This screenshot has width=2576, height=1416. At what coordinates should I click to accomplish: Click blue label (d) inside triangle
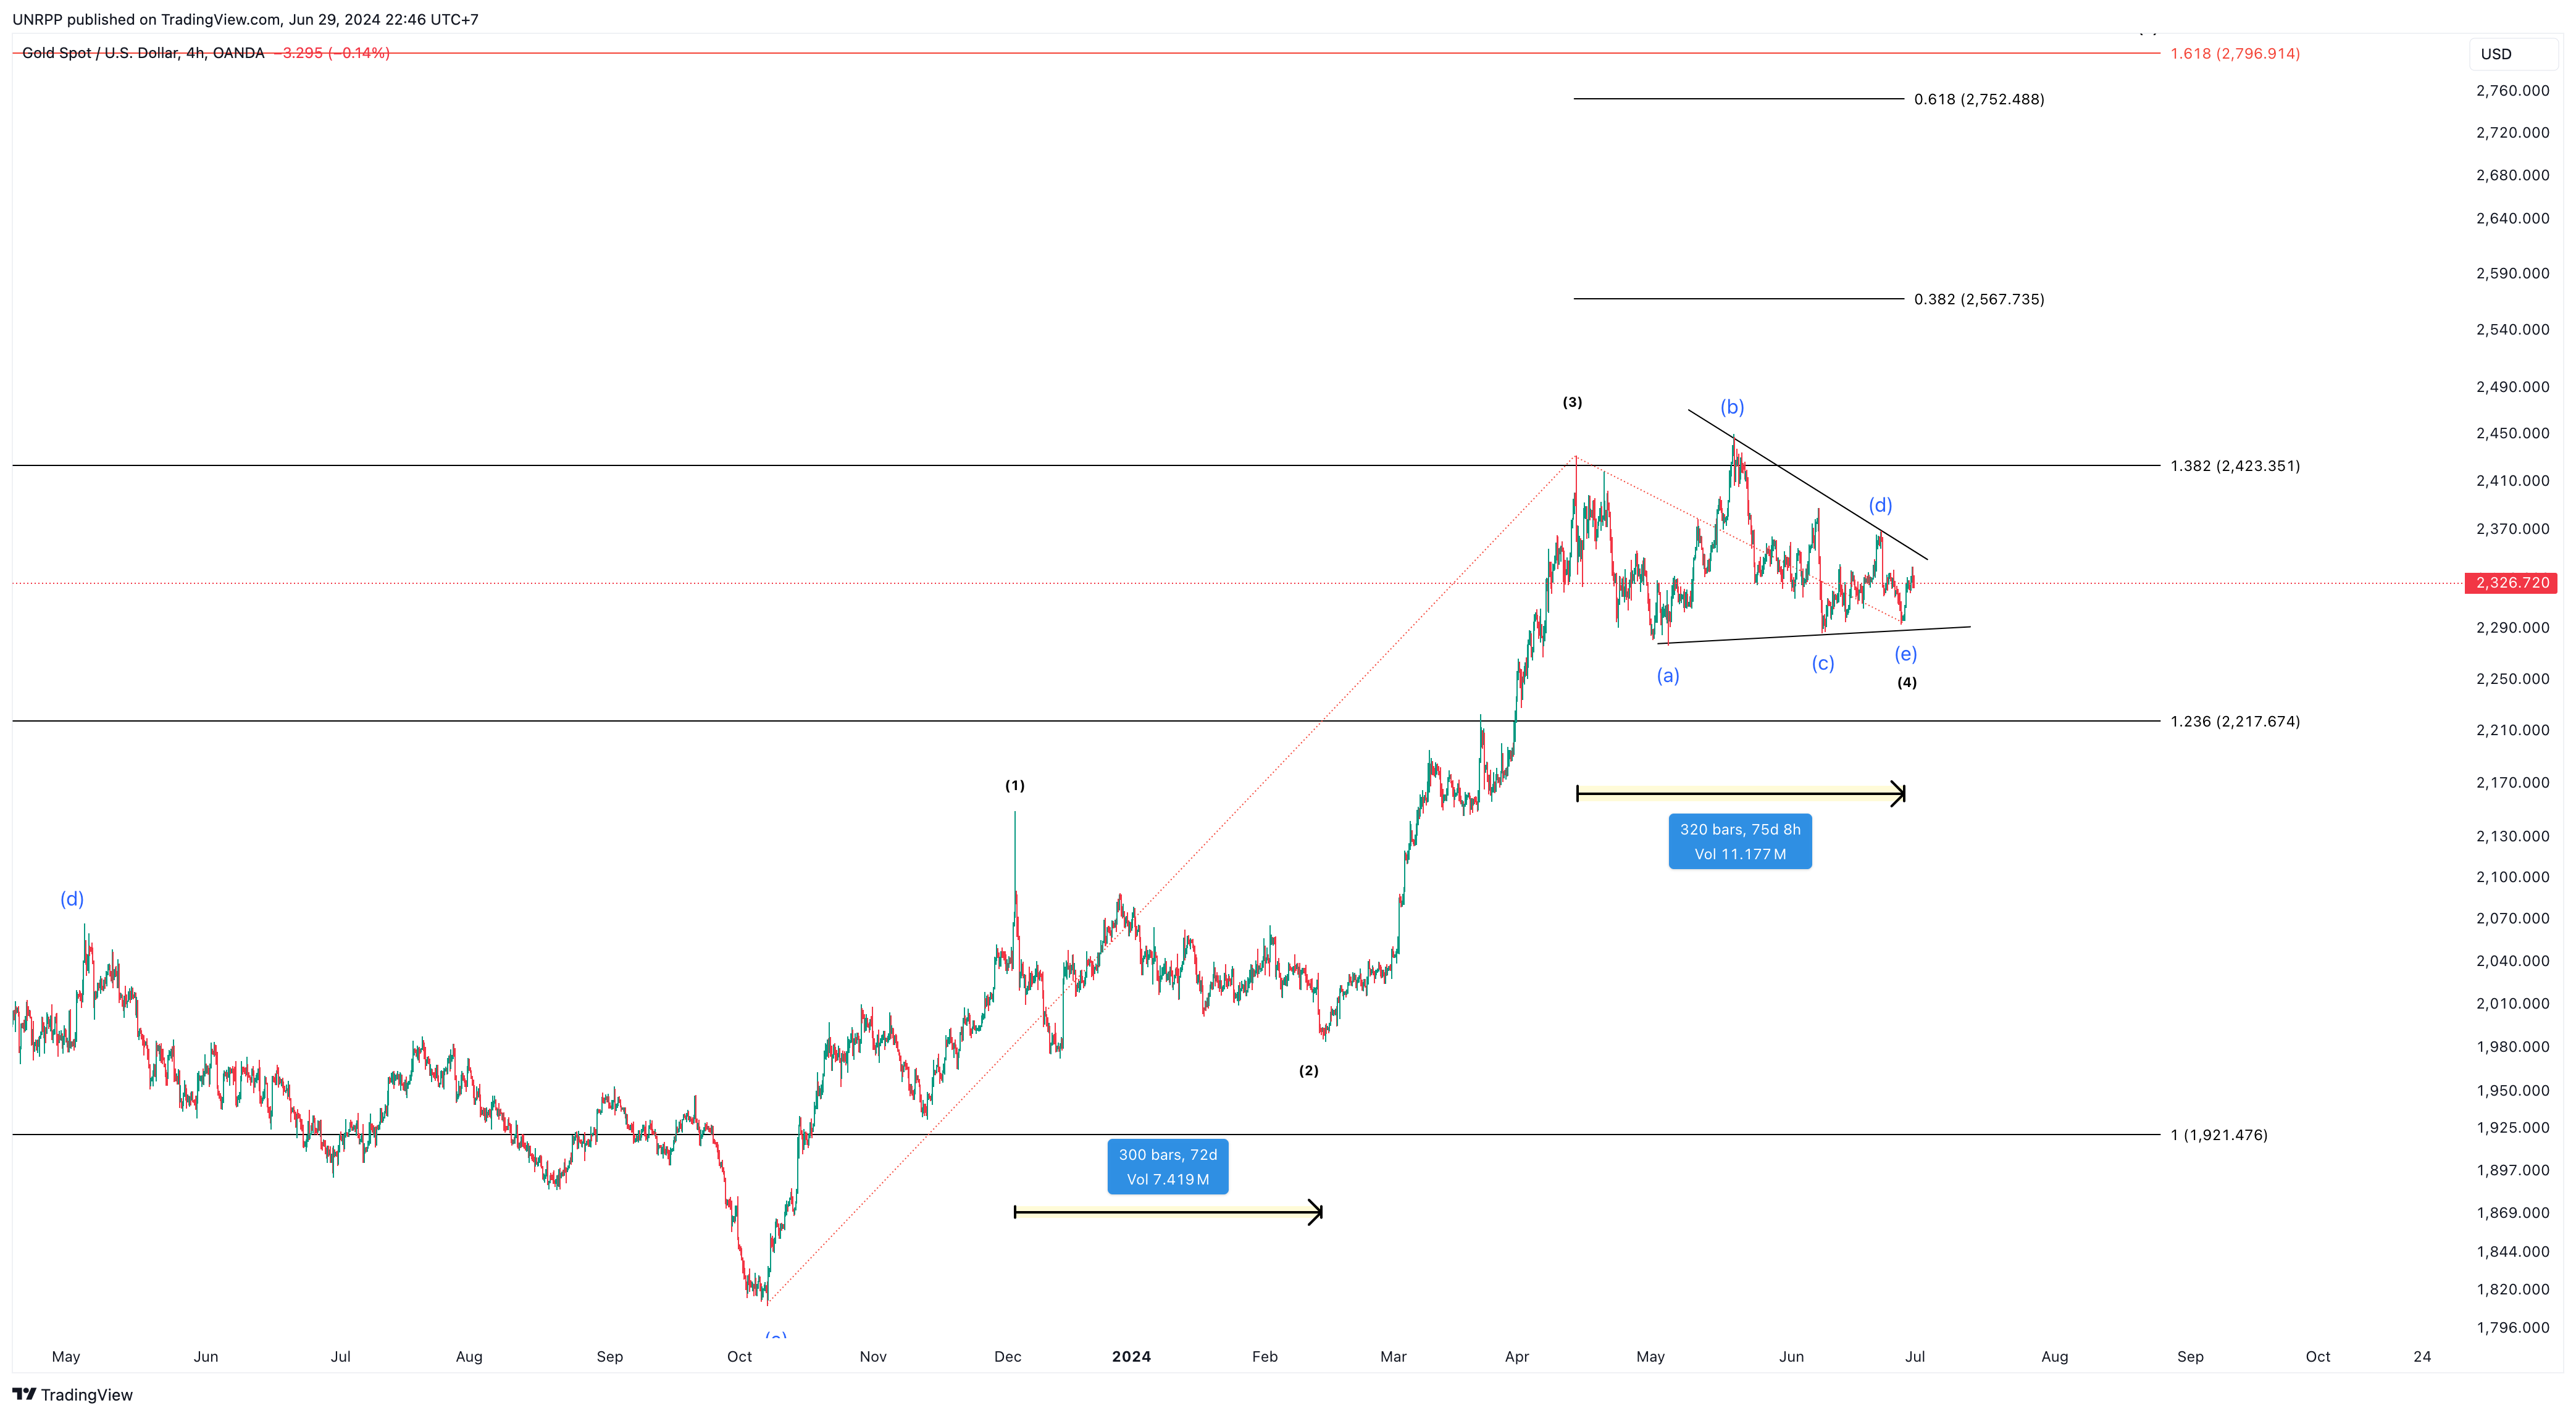point(1880,504)
